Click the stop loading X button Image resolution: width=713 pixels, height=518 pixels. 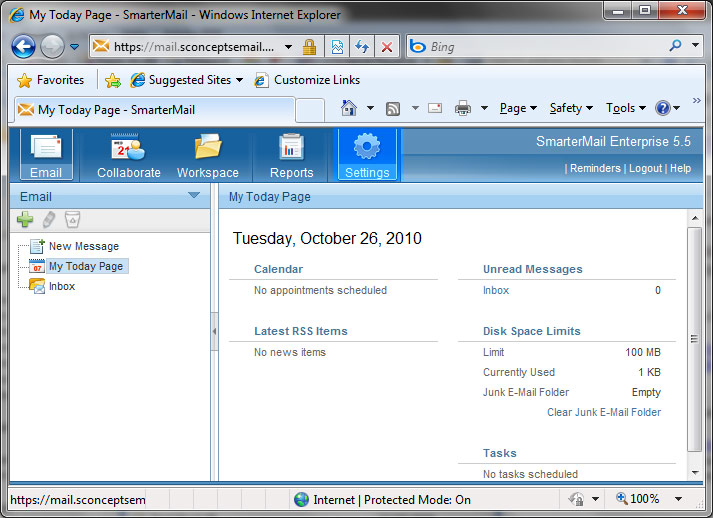(x=387, y=47)
